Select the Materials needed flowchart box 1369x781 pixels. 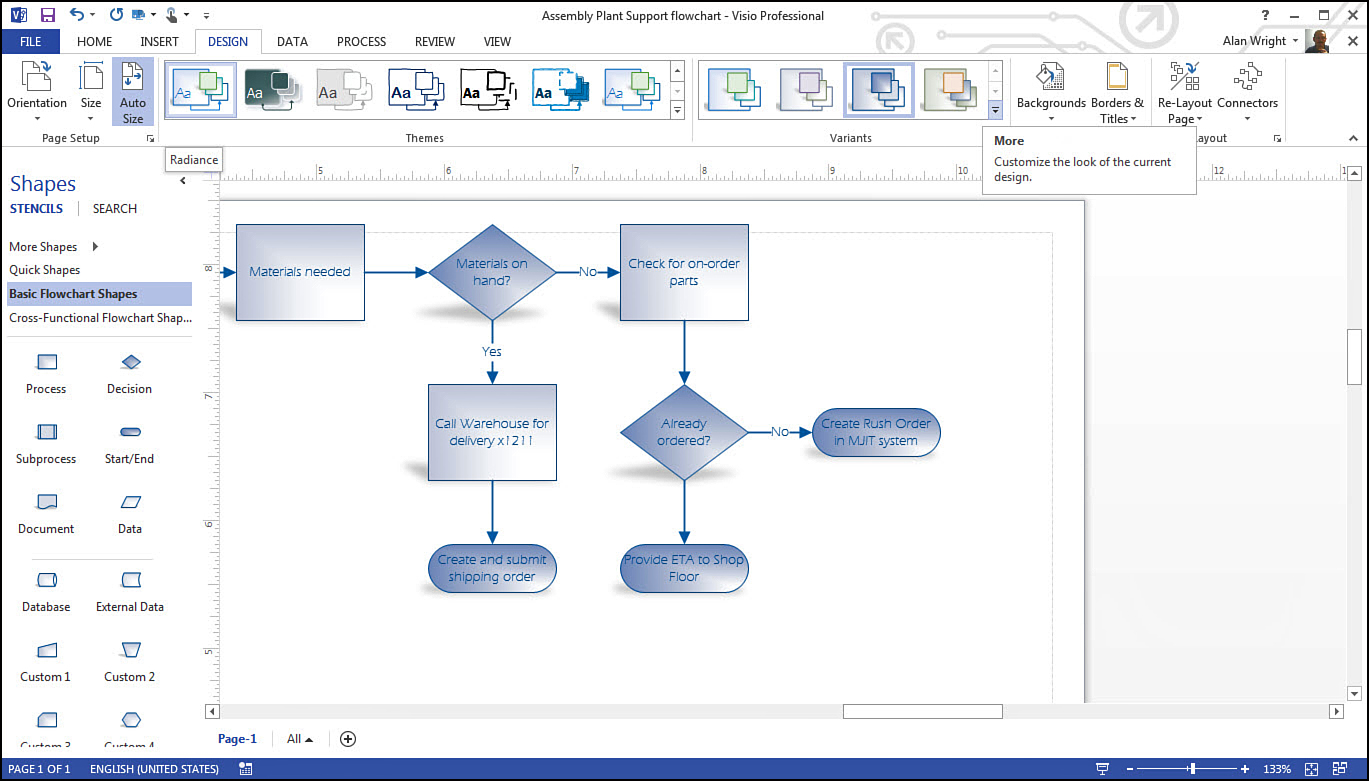300,272
